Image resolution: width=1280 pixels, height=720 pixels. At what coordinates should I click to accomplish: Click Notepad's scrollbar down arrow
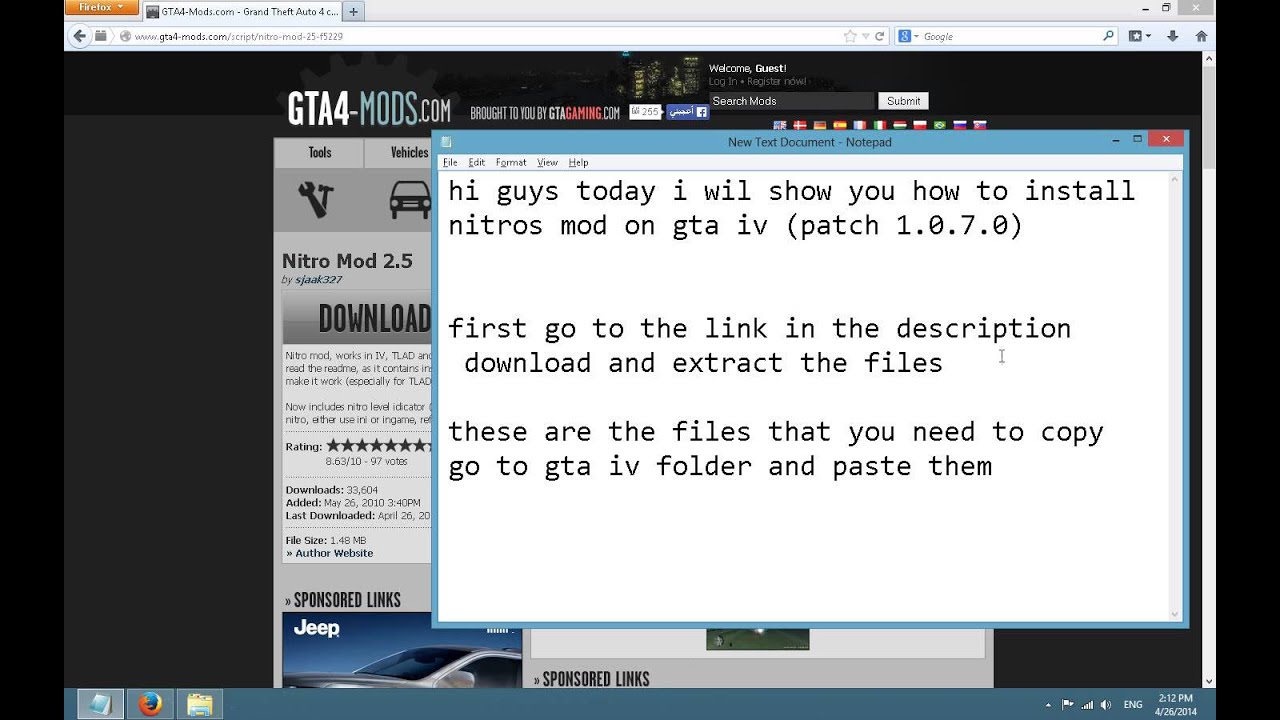(x=1176, y=614)
